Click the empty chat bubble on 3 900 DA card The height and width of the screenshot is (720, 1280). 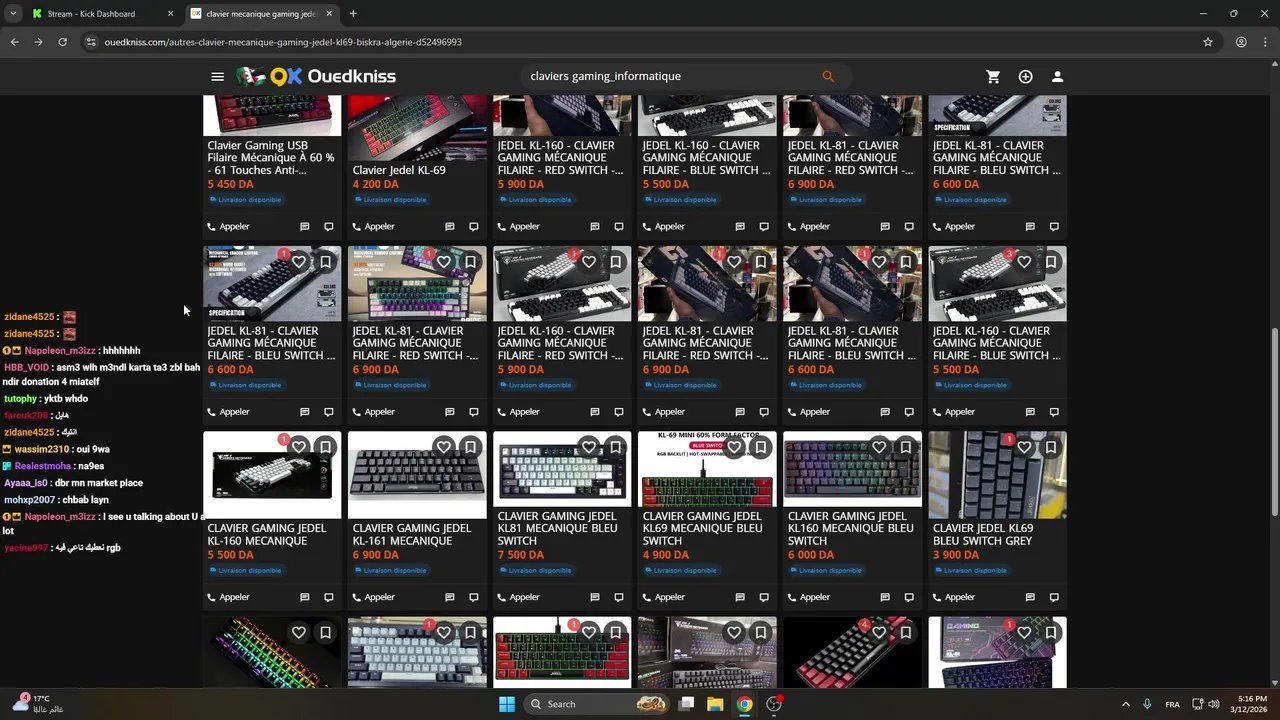[1054, 597]
